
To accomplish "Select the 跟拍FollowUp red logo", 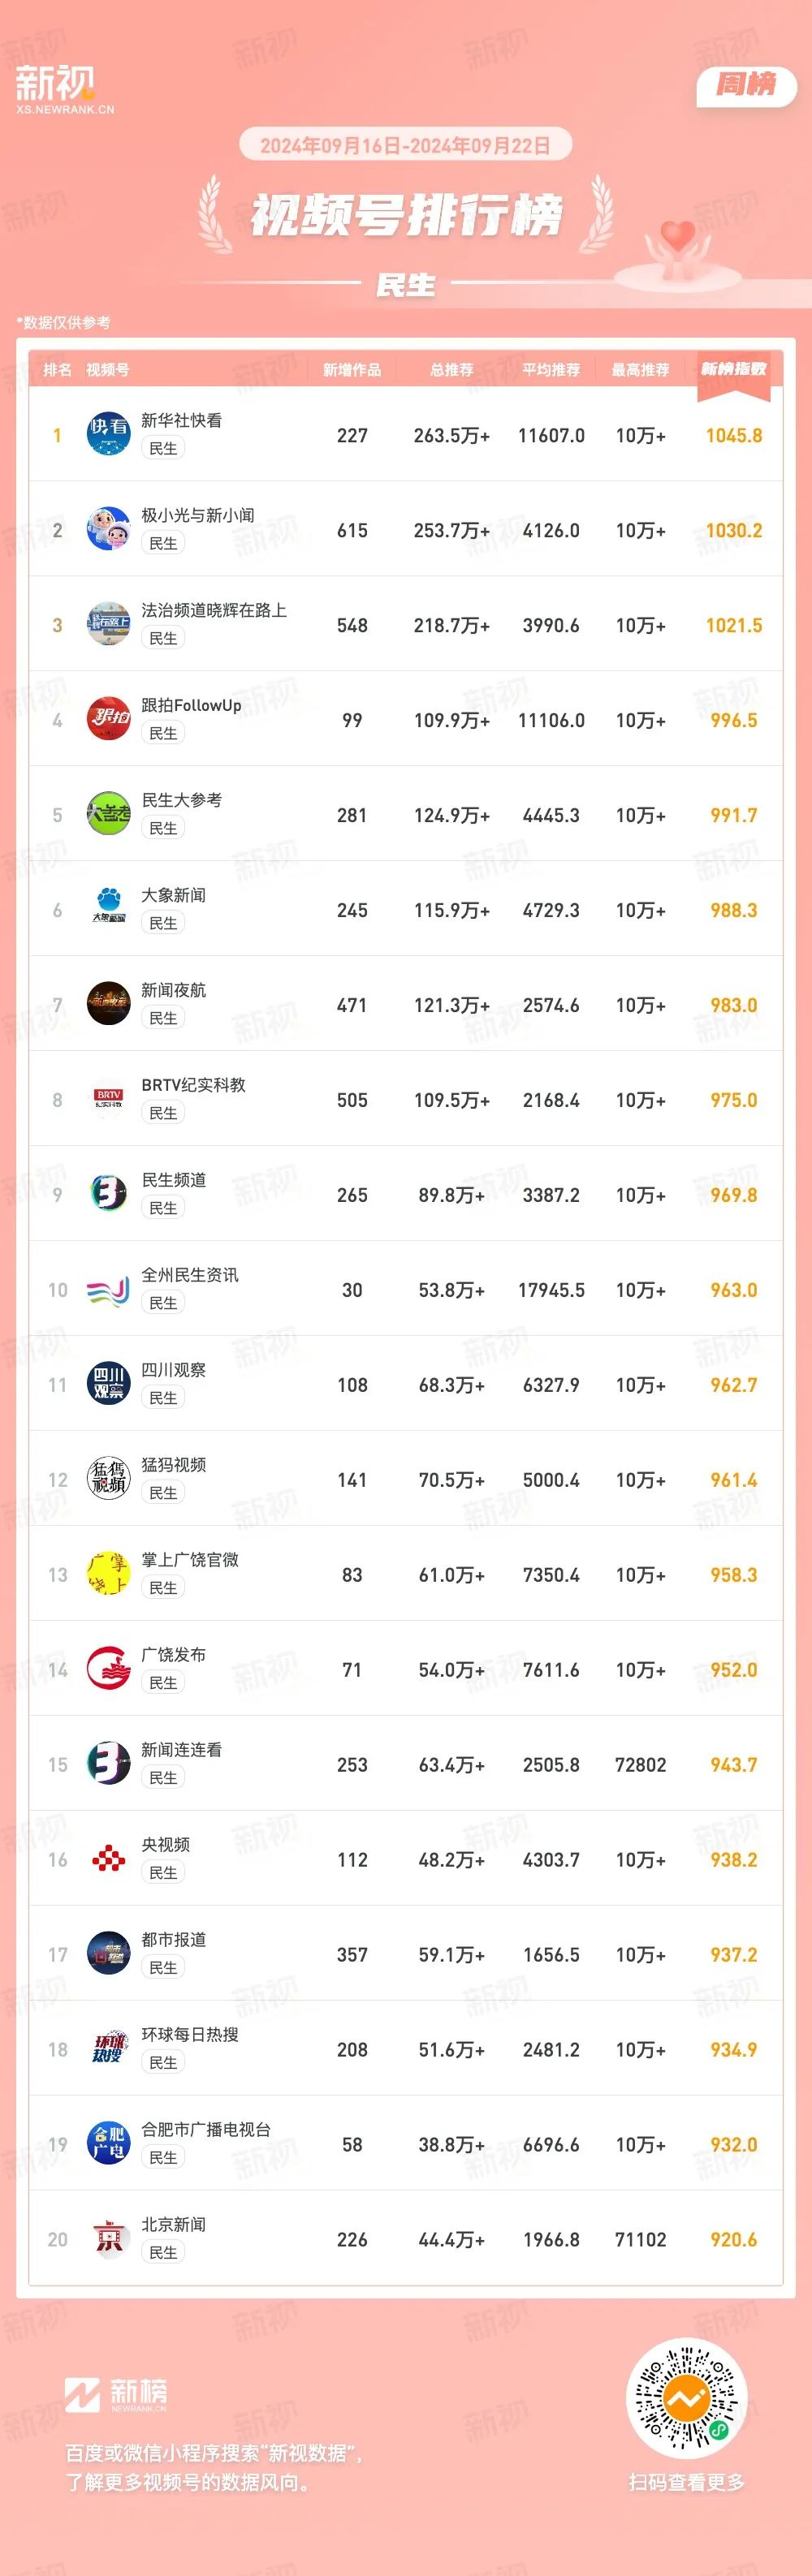I will point(108,718).
